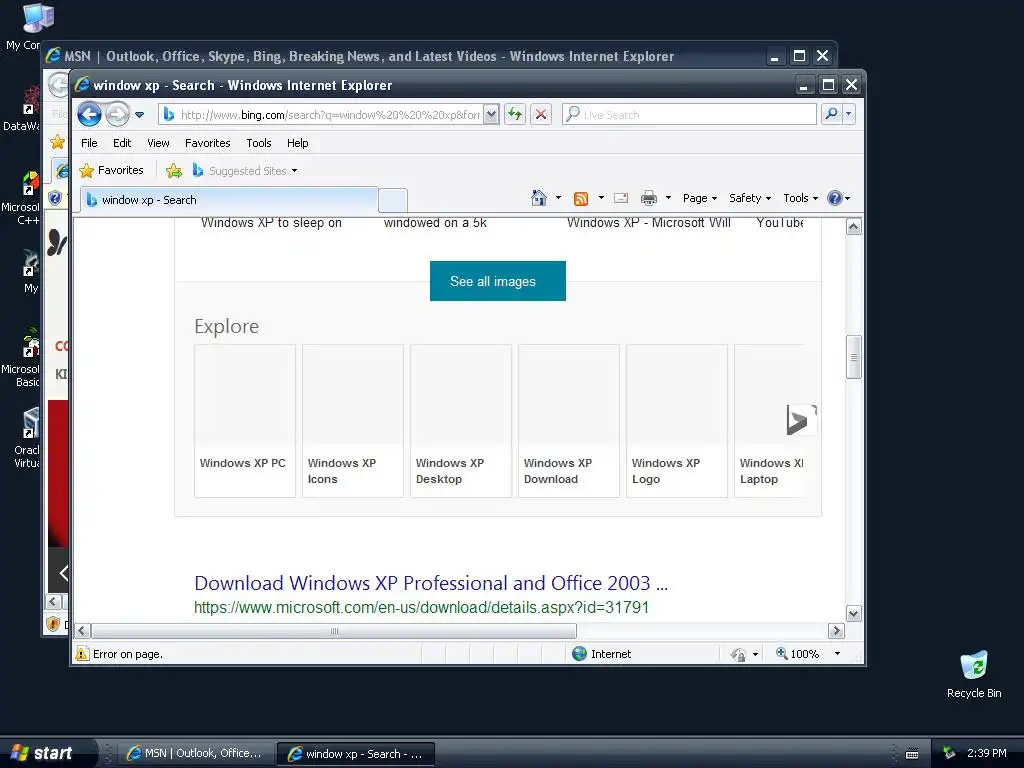
Task: Click the Forward navigation arrow
Action: (118, 114)
